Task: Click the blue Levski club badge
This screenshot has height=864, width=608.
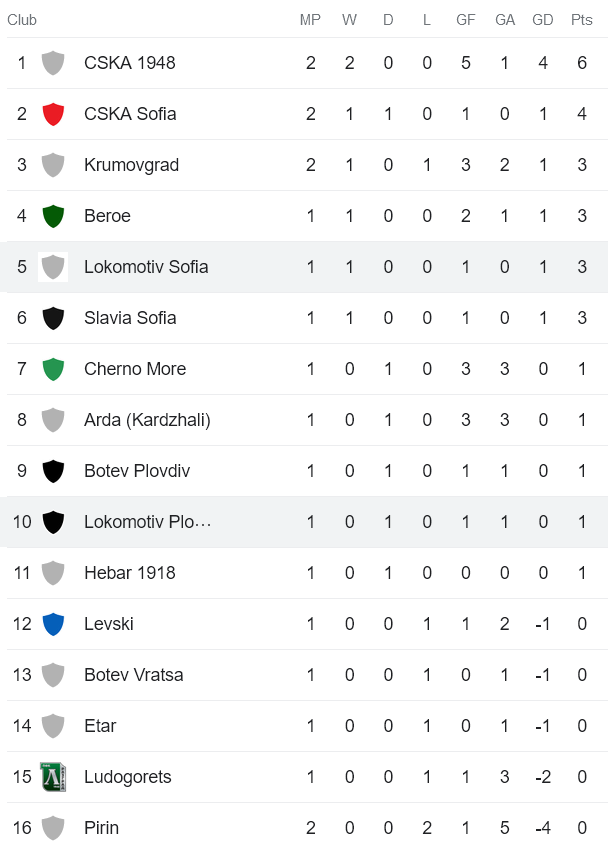Action: click(x=52, y=624)
